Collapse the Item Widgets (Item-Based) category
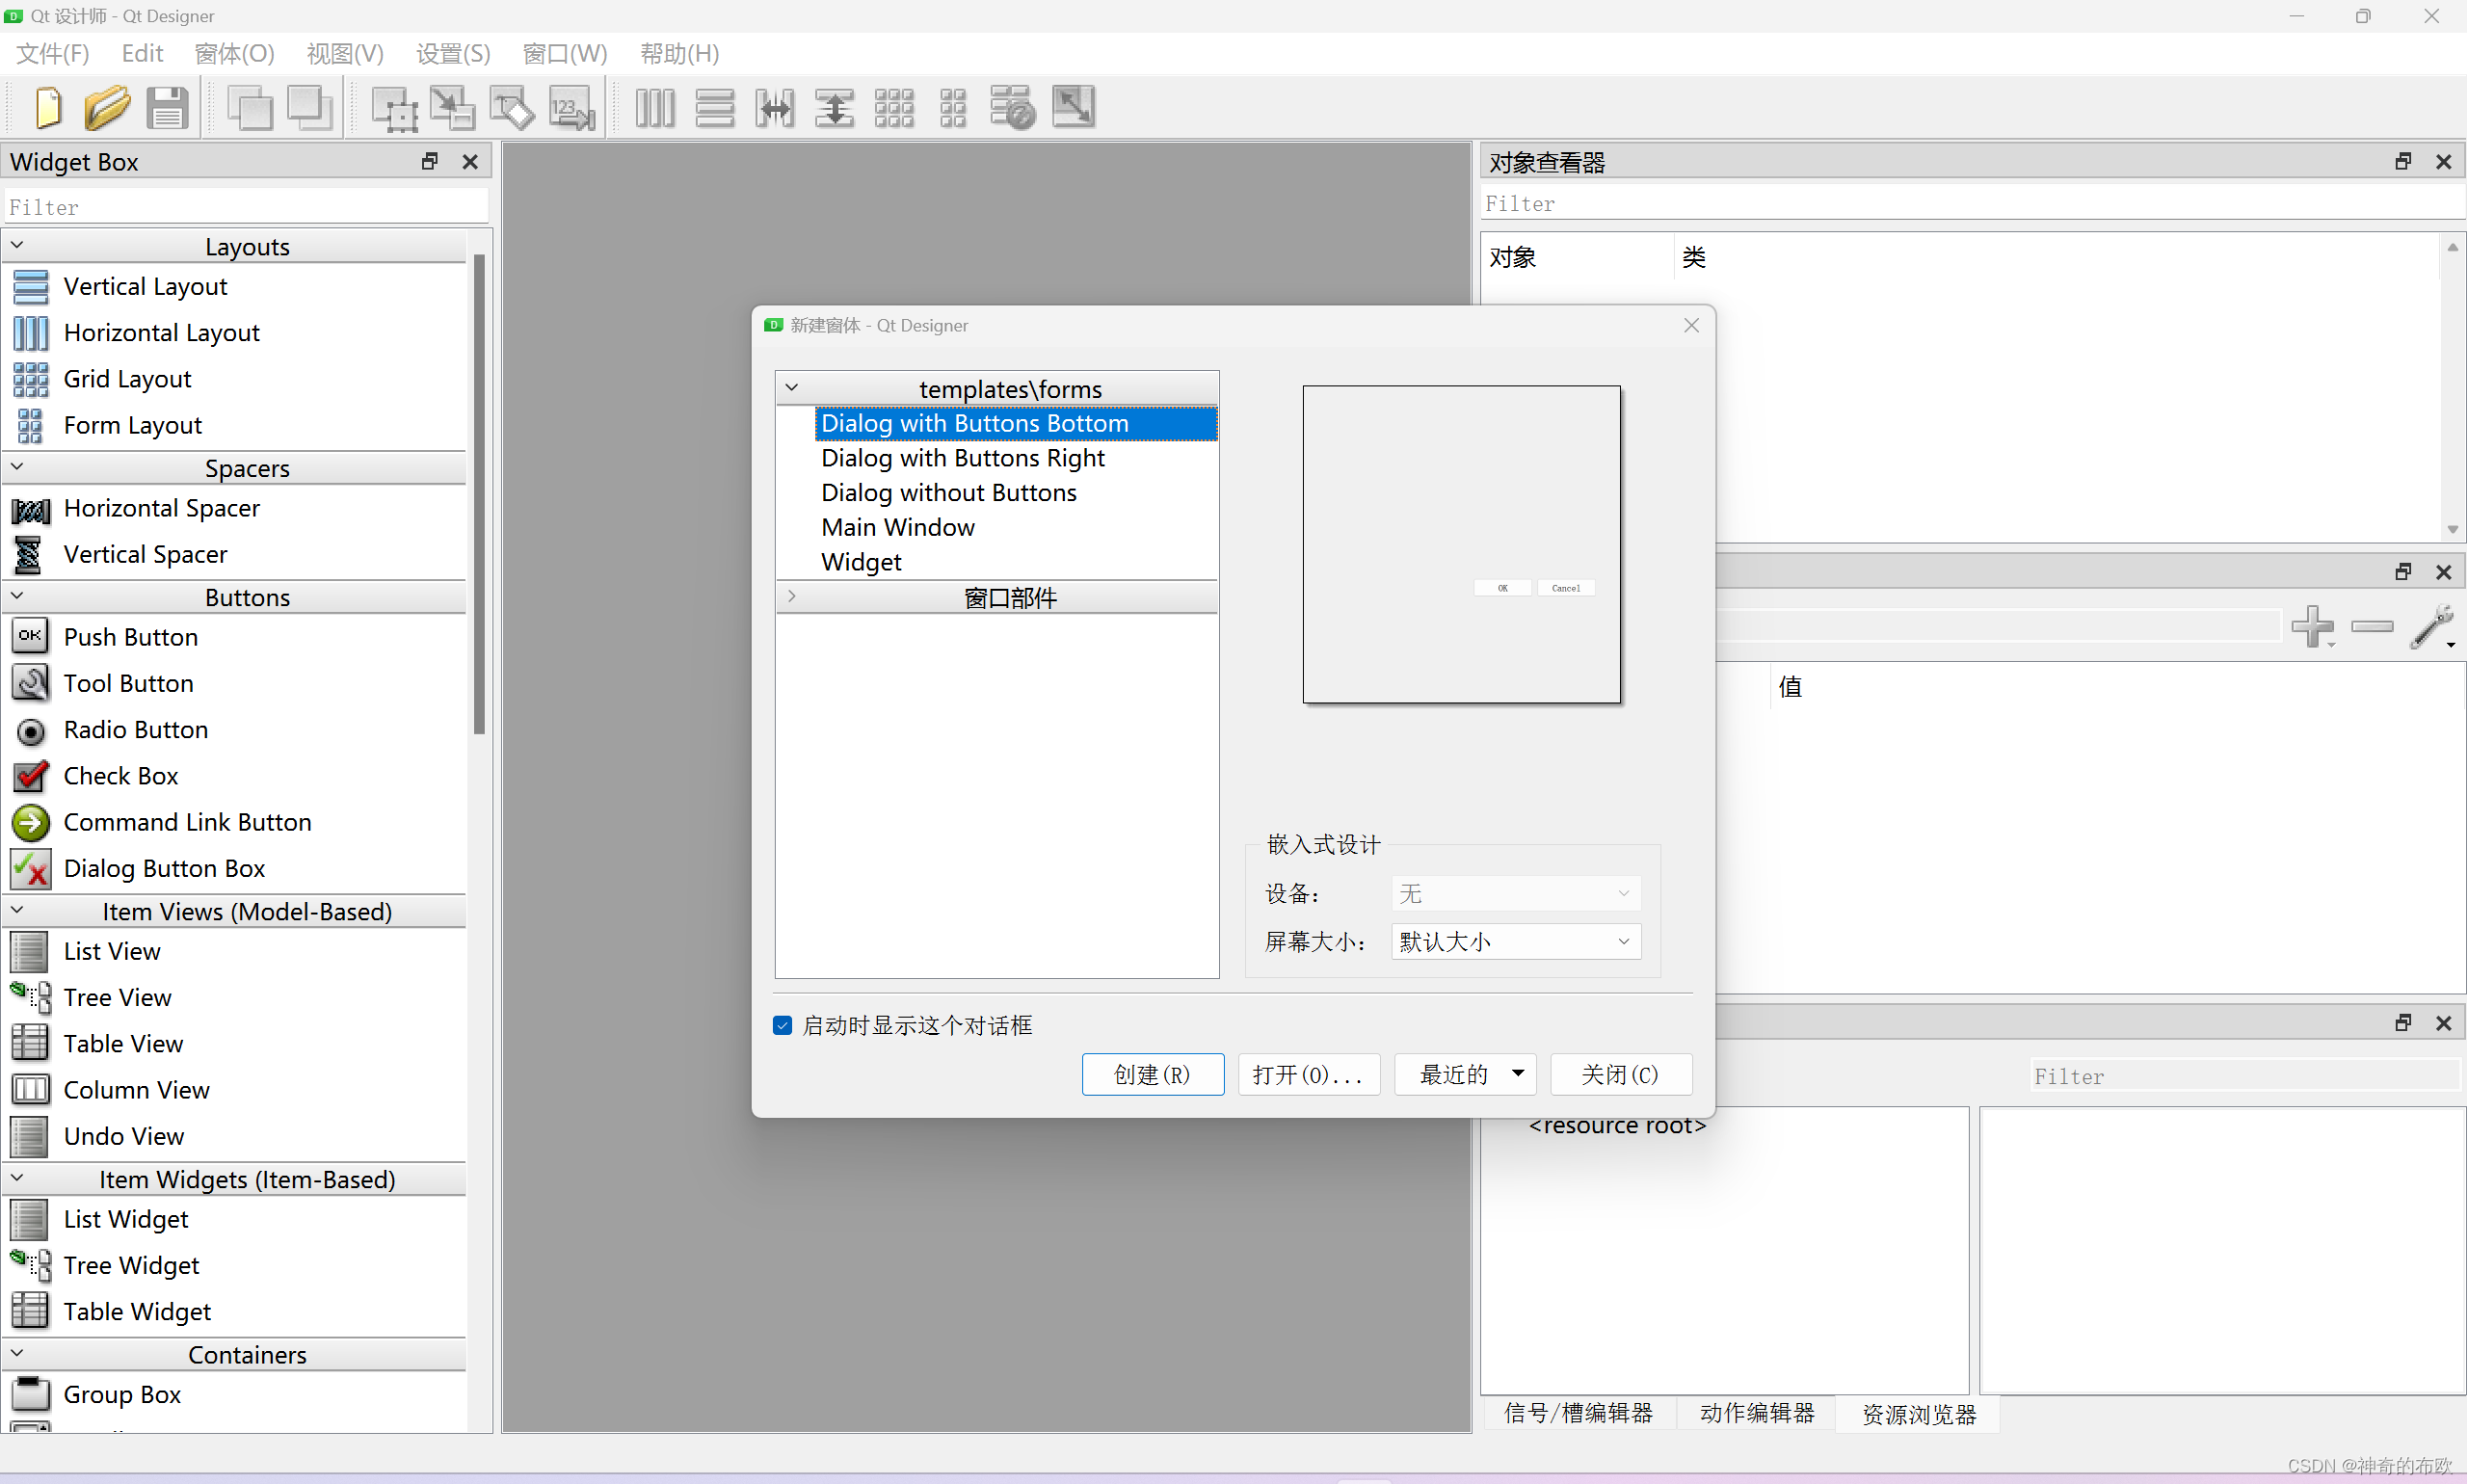This screenshot has height=1484, width=2468. [x=17, y=1178]
